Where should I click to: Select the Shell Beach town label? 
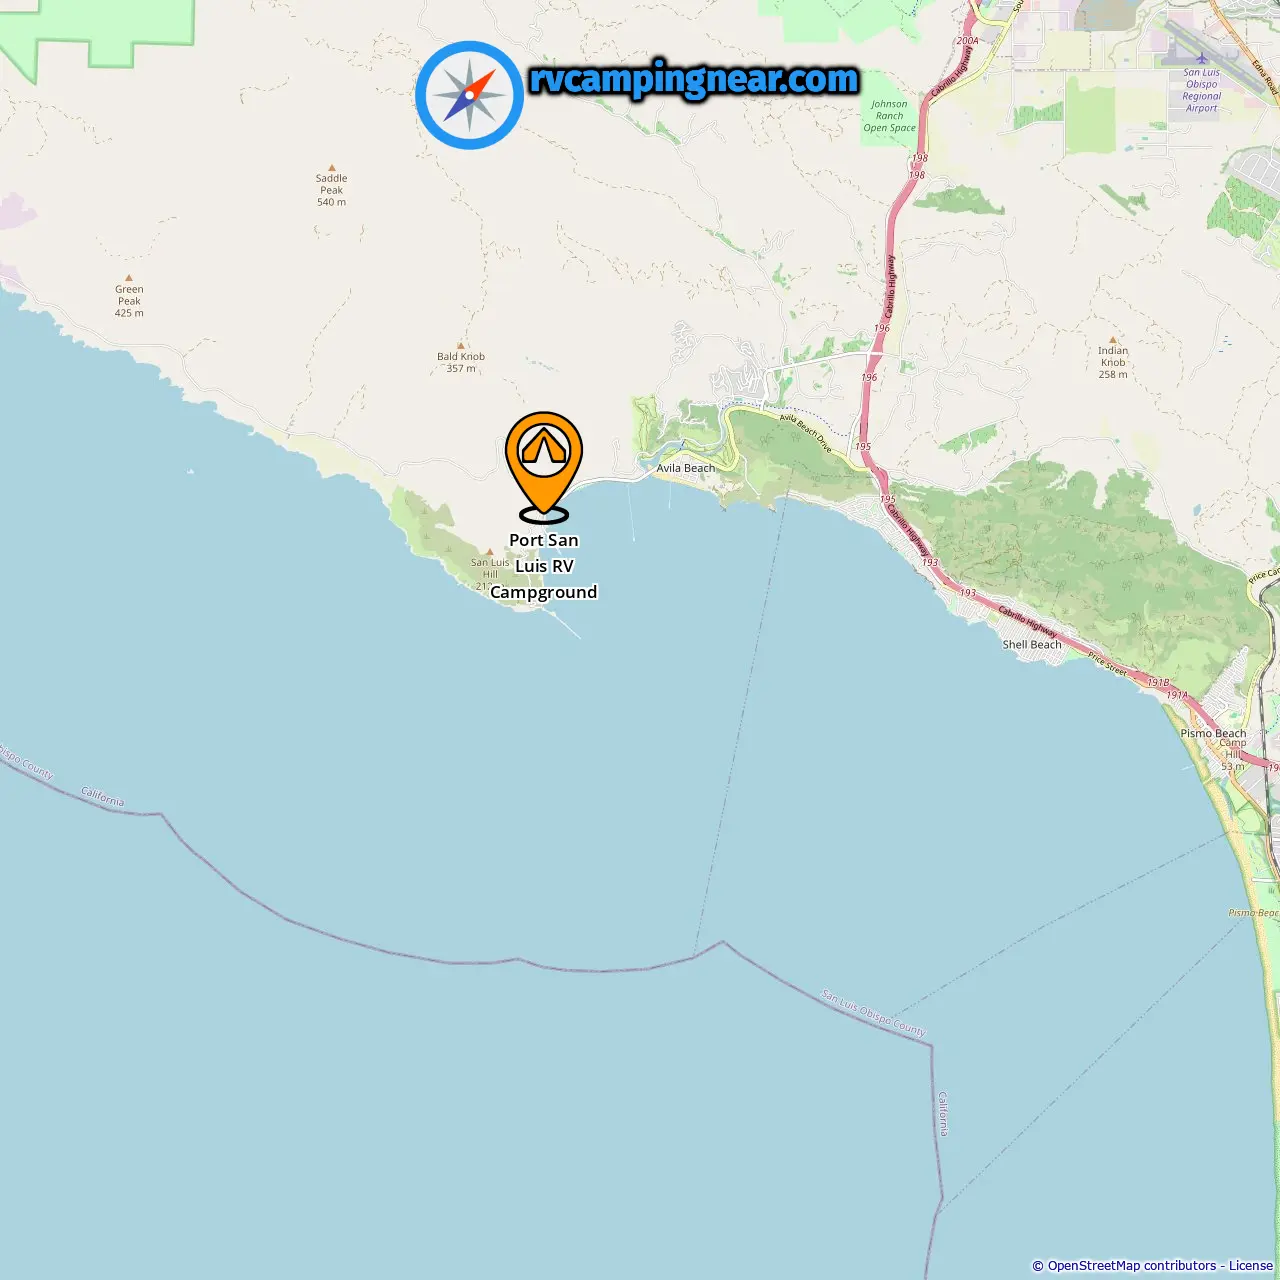click(x=1032, y=645)
